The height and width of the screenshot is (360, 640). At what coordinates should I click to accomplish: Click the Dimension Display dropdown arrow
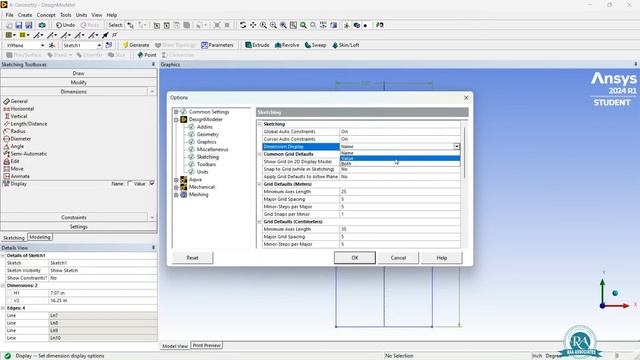coord(456,147)
